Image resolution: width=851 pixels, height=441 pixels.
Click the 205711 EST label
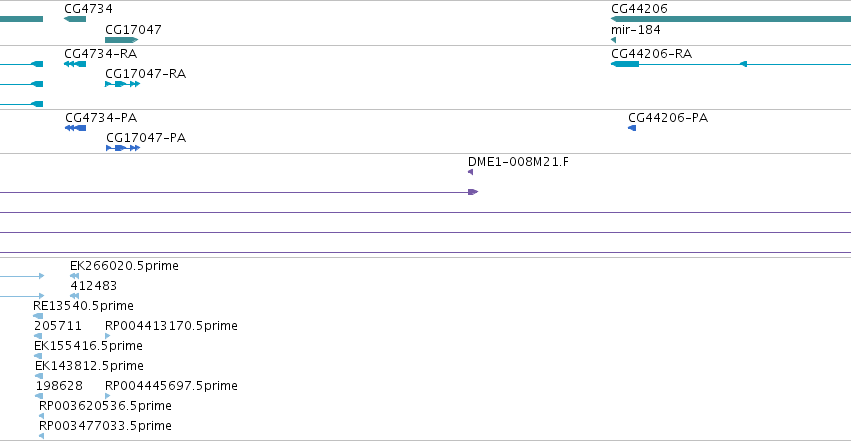[x=58, y=326]
